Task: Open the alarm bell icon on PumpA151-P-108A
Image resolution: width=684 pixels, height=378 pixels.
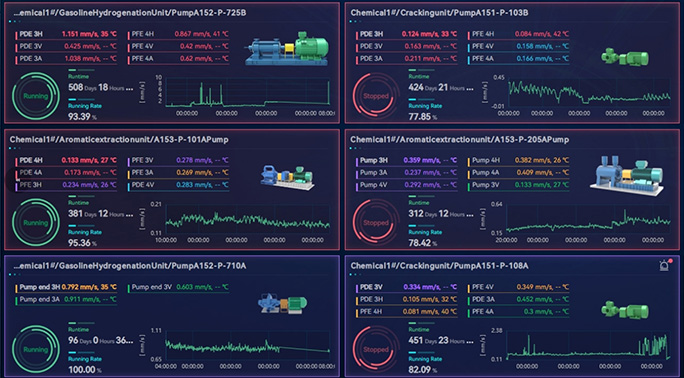Action: (x=664, y=265)
